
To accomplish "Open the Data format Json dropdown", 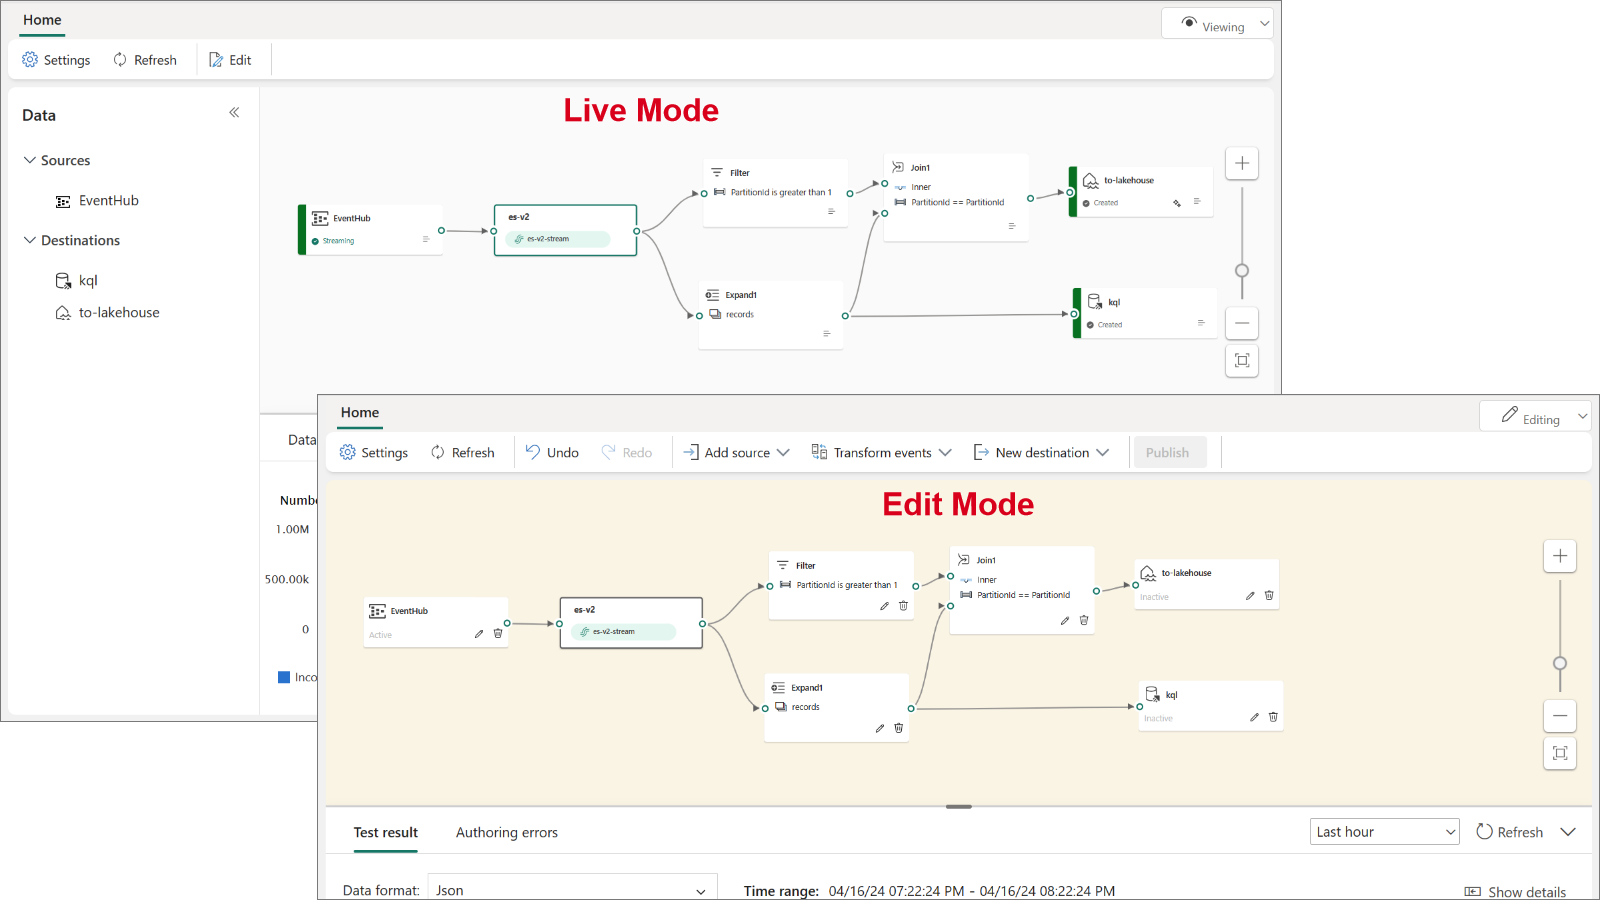I will [573, 889].
